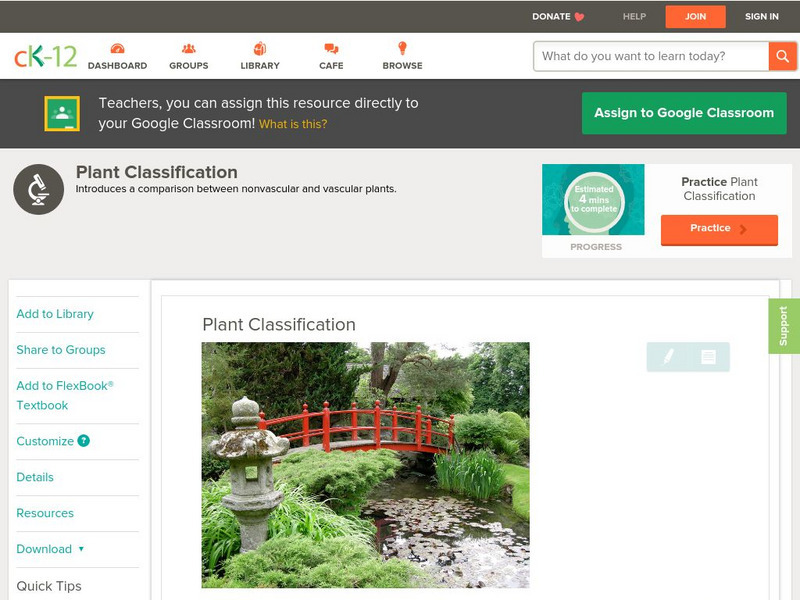Open the Details link
Screen dimensions: 800x600
35,477
